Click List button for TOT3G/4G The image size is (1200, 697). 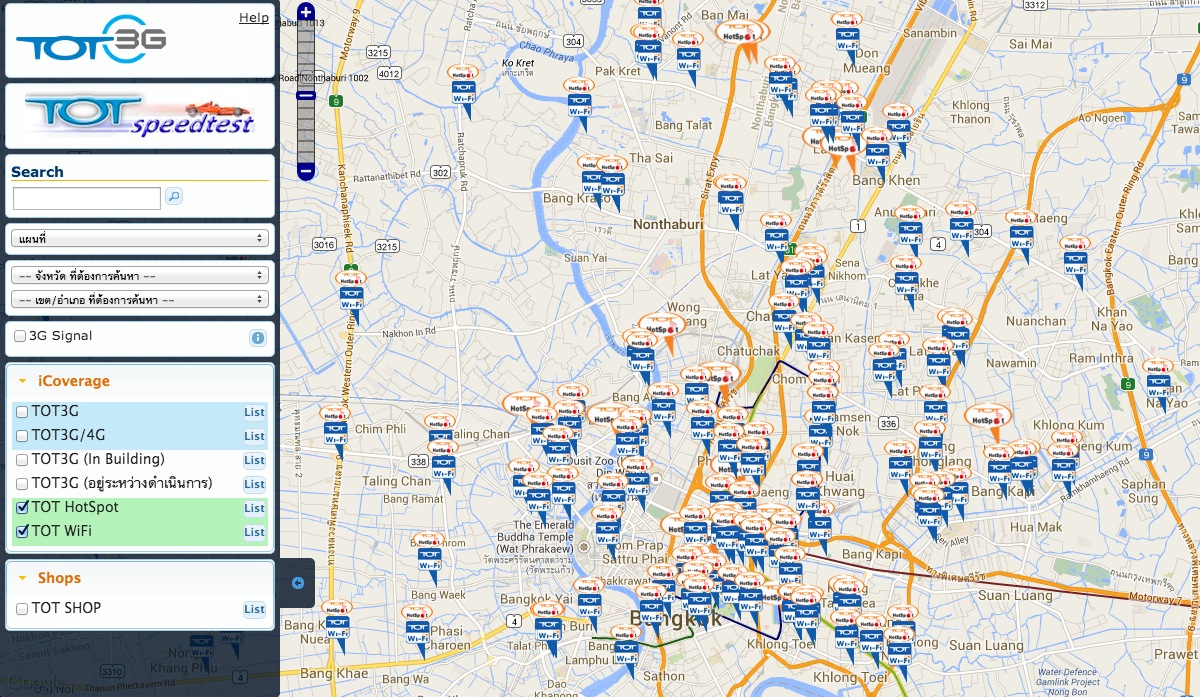point(254,436)
